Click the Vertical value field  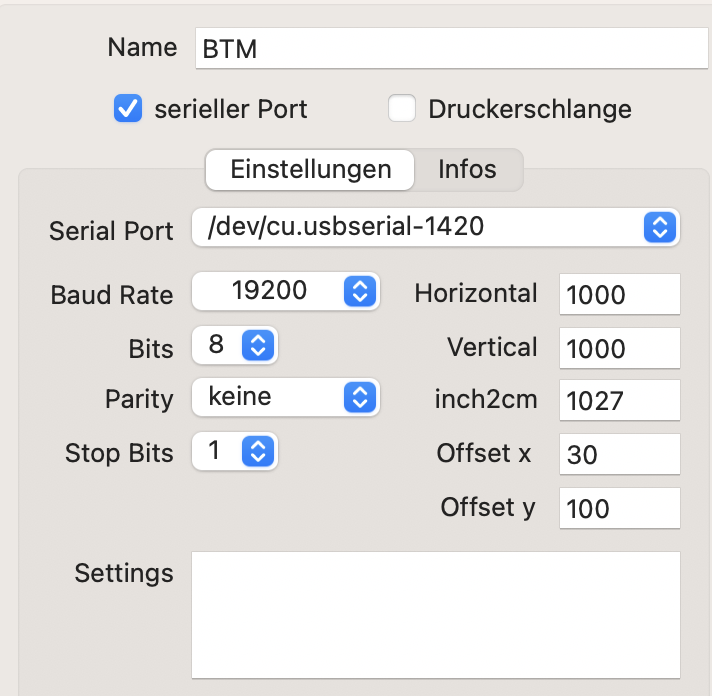(619, 348)
